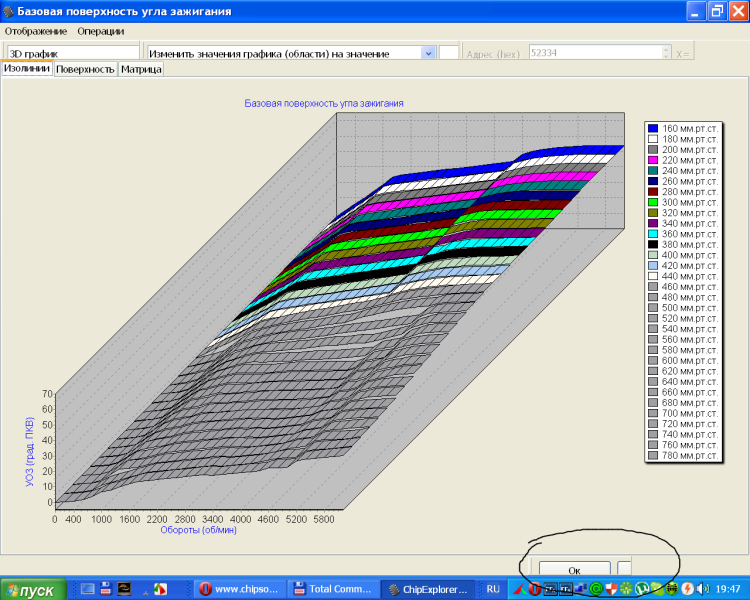Switch to Total Commander in the taskbar
The image size is (750, 600).
point(335,589)
